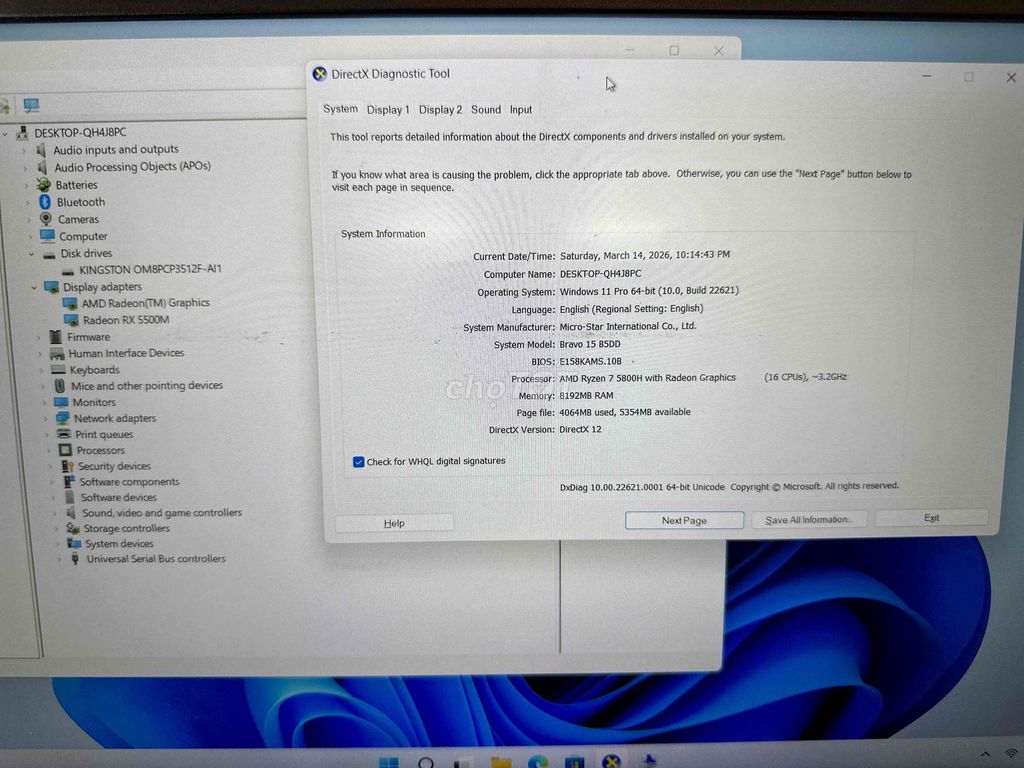The image size is (1024, 768).
Task: Switch to the Sound tab
Action: tap(486, 110)
